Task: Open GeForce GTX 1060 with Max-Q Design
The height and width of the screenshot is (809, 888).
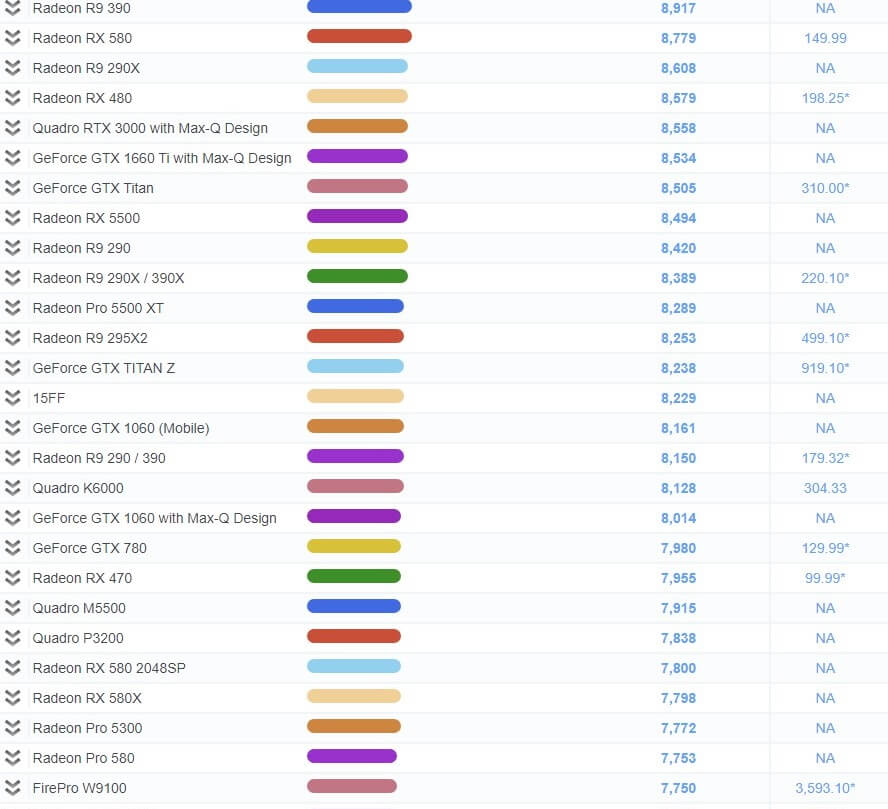Action: pos(155,518)
